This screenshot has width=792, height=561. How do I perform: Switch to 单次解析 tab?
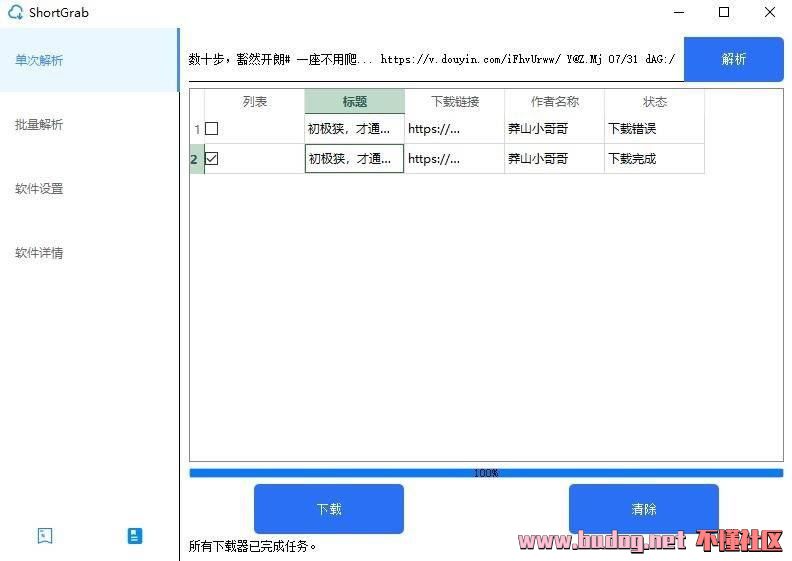(x=89, y=60)
